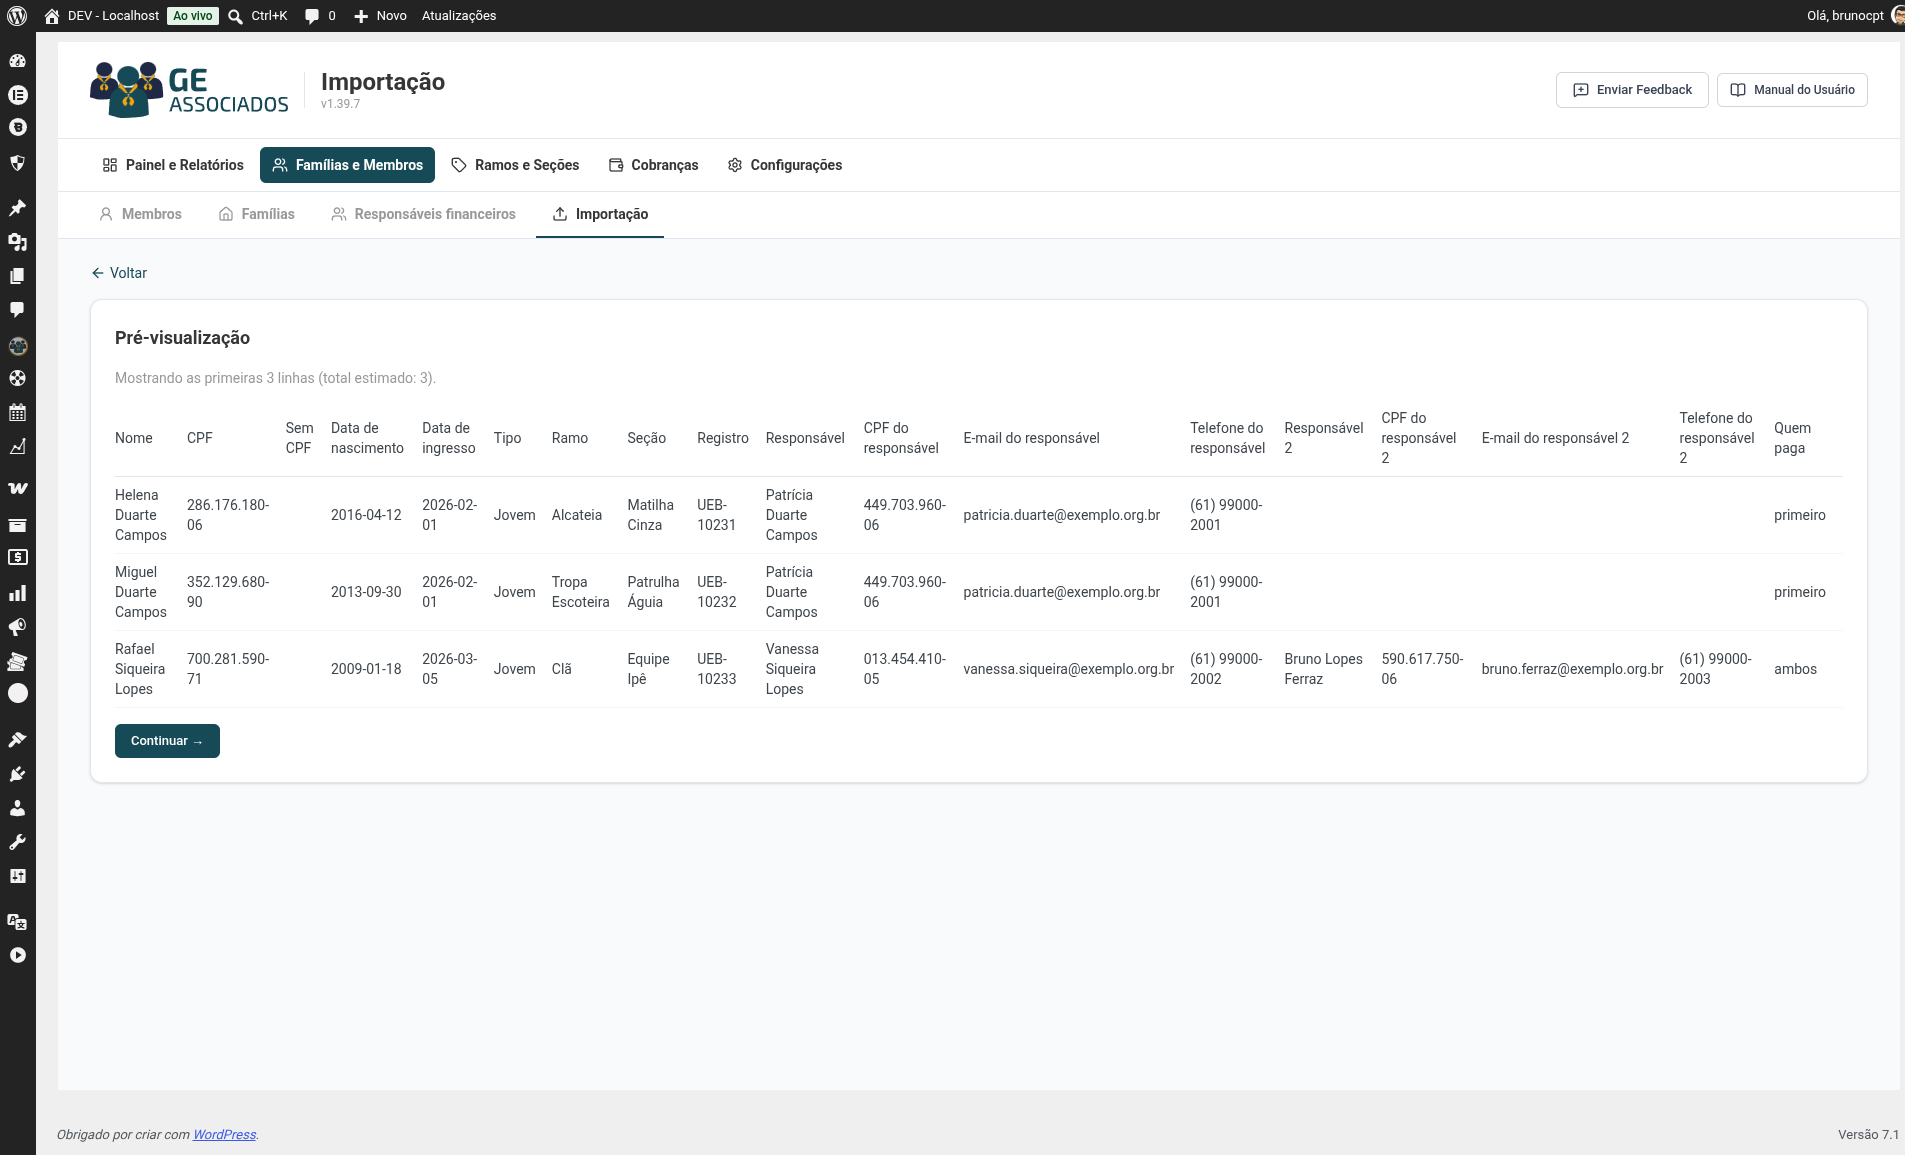Click the Ao vivo environment badge
The image size is (1905, 1155).
[193, 16]
